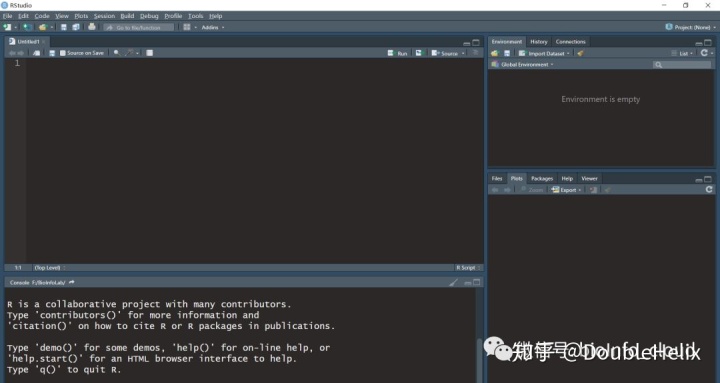This screenshot has width=720, height=383.
Task: Switch to the Packages tab
Action: tap(542, 178)
